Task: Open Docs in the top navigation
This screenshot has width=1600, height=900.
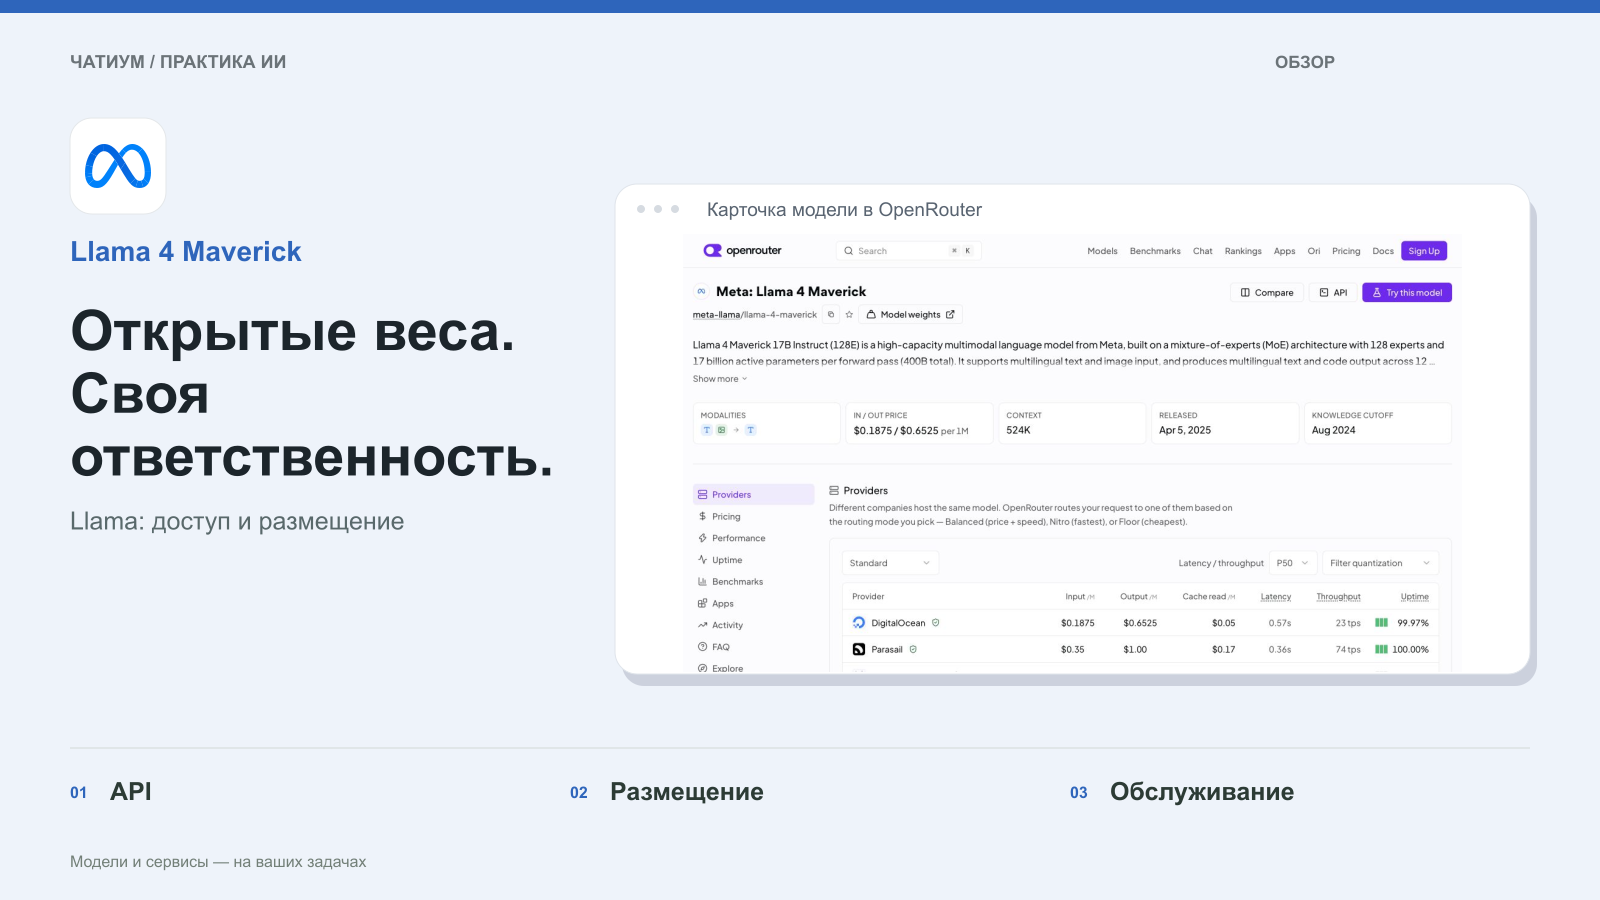Action: [x=1383, y=251]
